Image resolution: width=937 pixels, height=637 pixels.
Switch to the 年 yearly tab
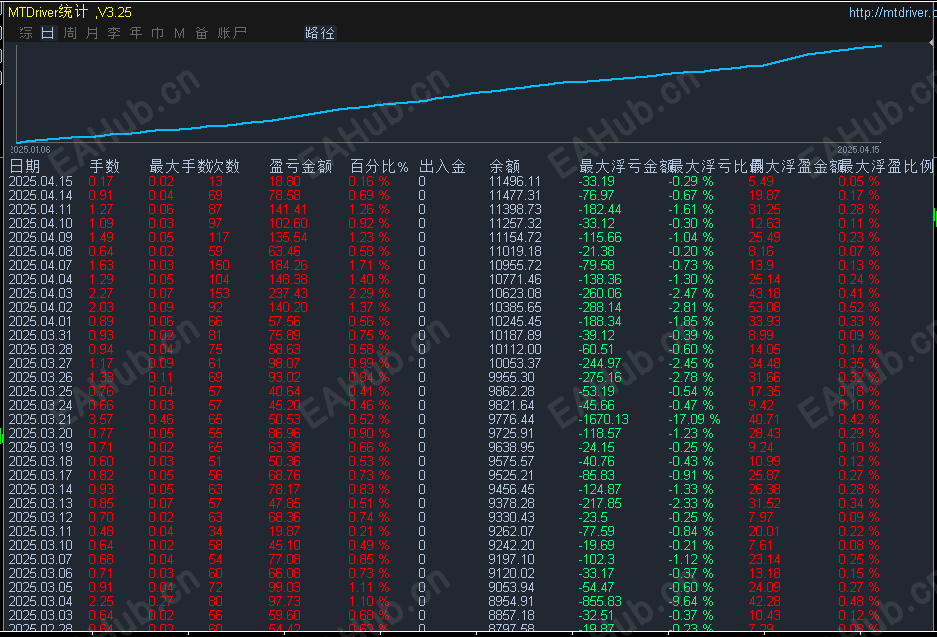point(136,33)
